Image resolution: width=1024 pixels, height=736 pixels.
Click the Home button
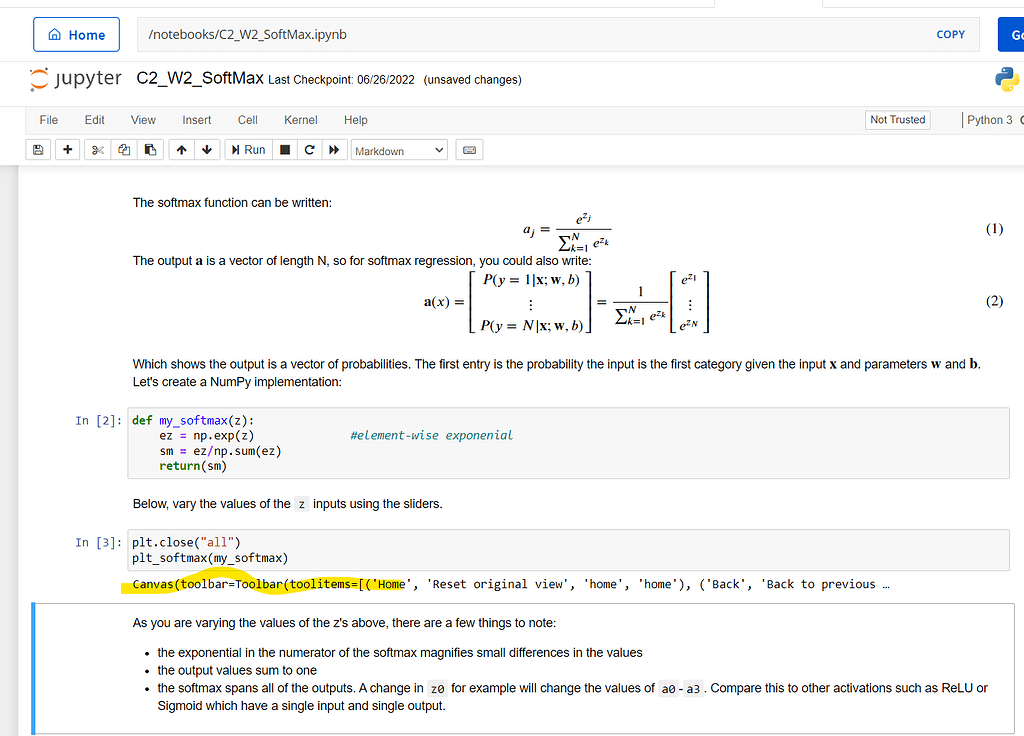tap(76, 33)
